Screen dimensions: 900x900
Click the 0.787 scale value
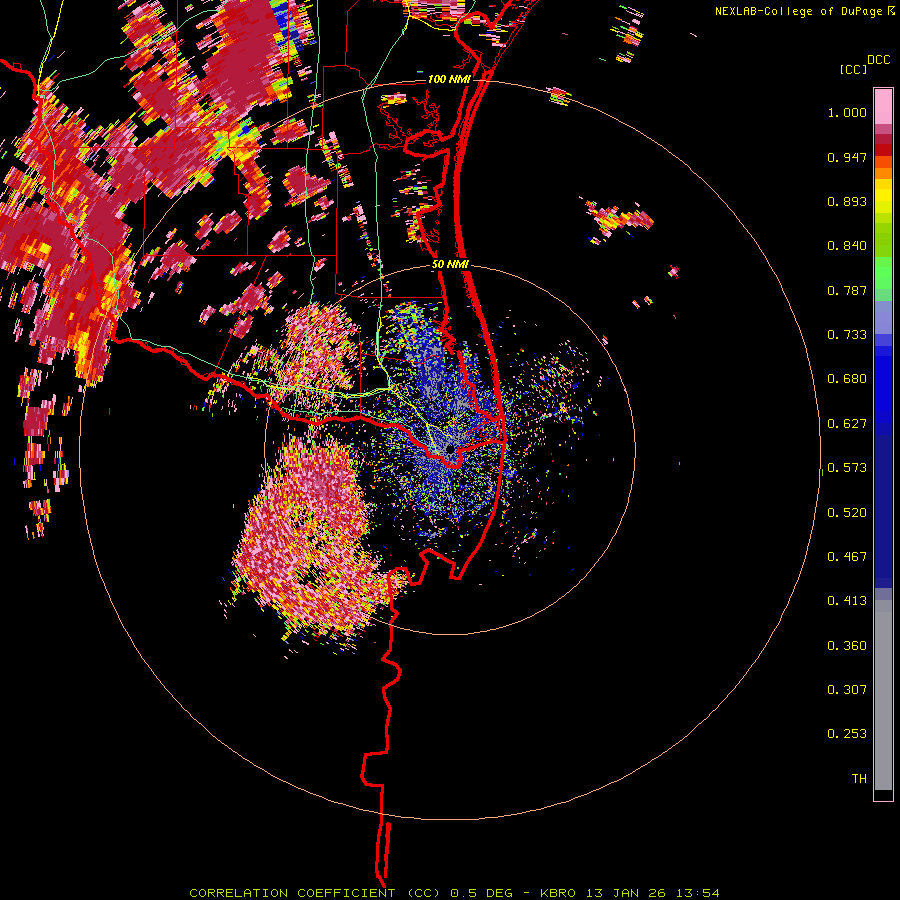point(847,290)
